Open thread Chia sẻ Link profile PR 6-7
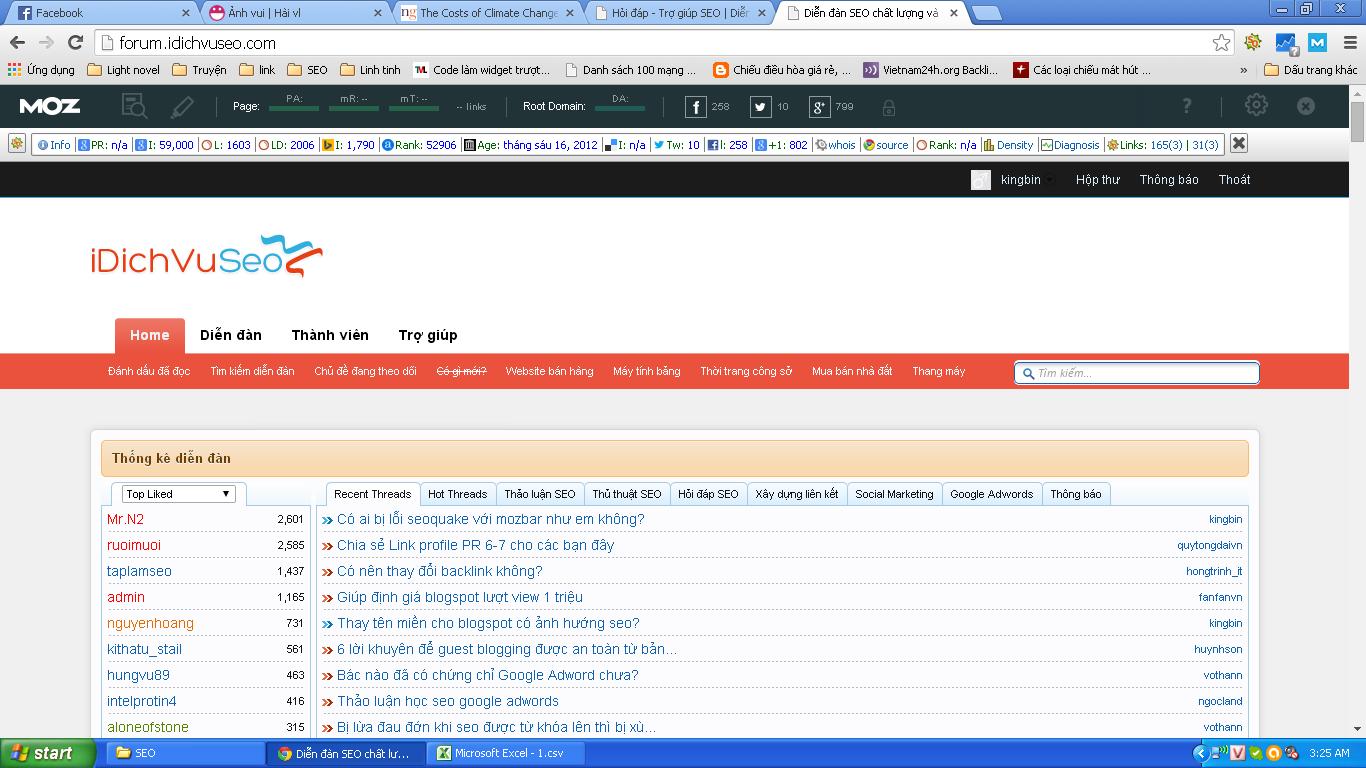 pyautogui.click(x=476, y=545)
